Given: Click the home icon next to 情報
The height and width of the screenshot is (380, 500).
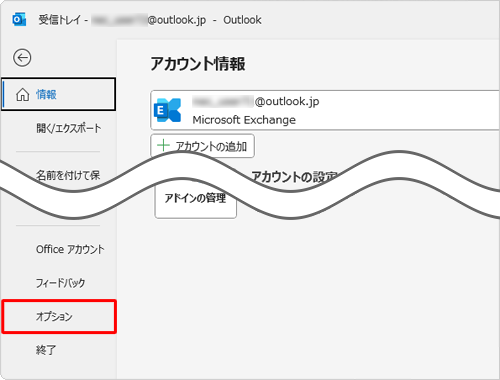Looking at the screenshot, I should click(x=22, y=94).
